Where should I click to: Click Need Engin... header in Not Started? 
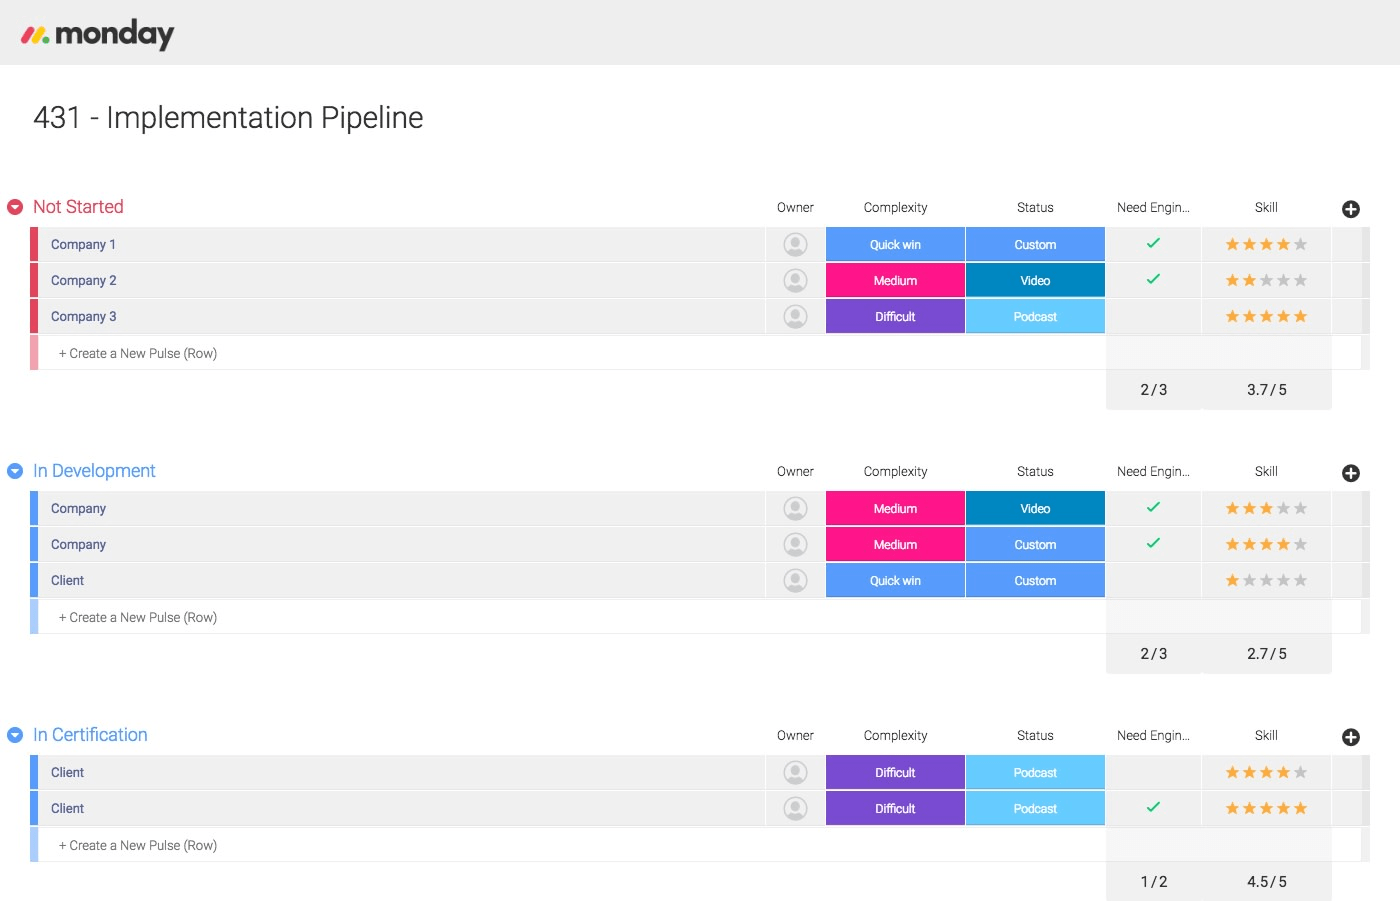(1153, 207)
